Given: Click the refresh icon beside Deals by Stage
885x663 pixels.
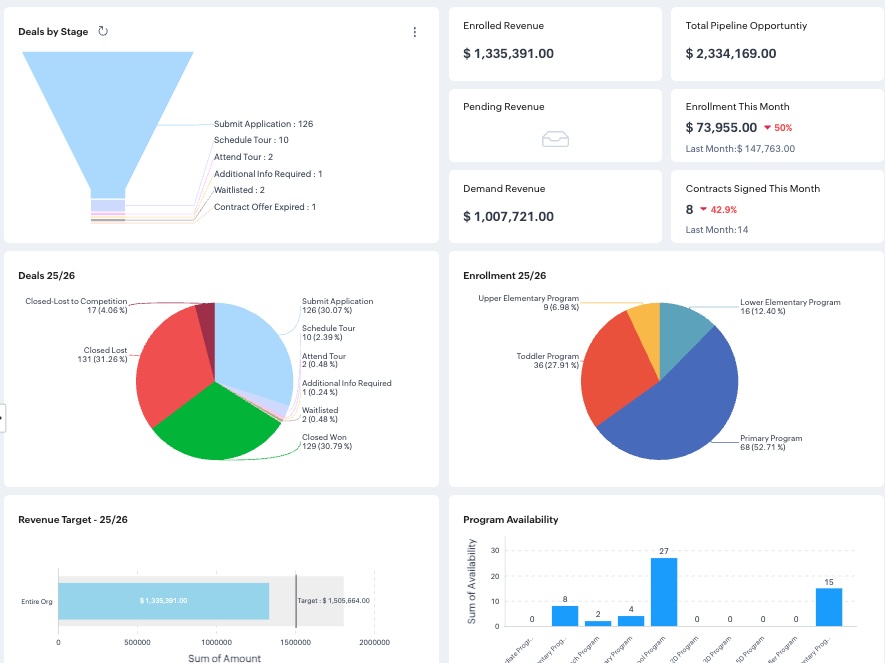Looking at the screenshot, I should 103,31.
